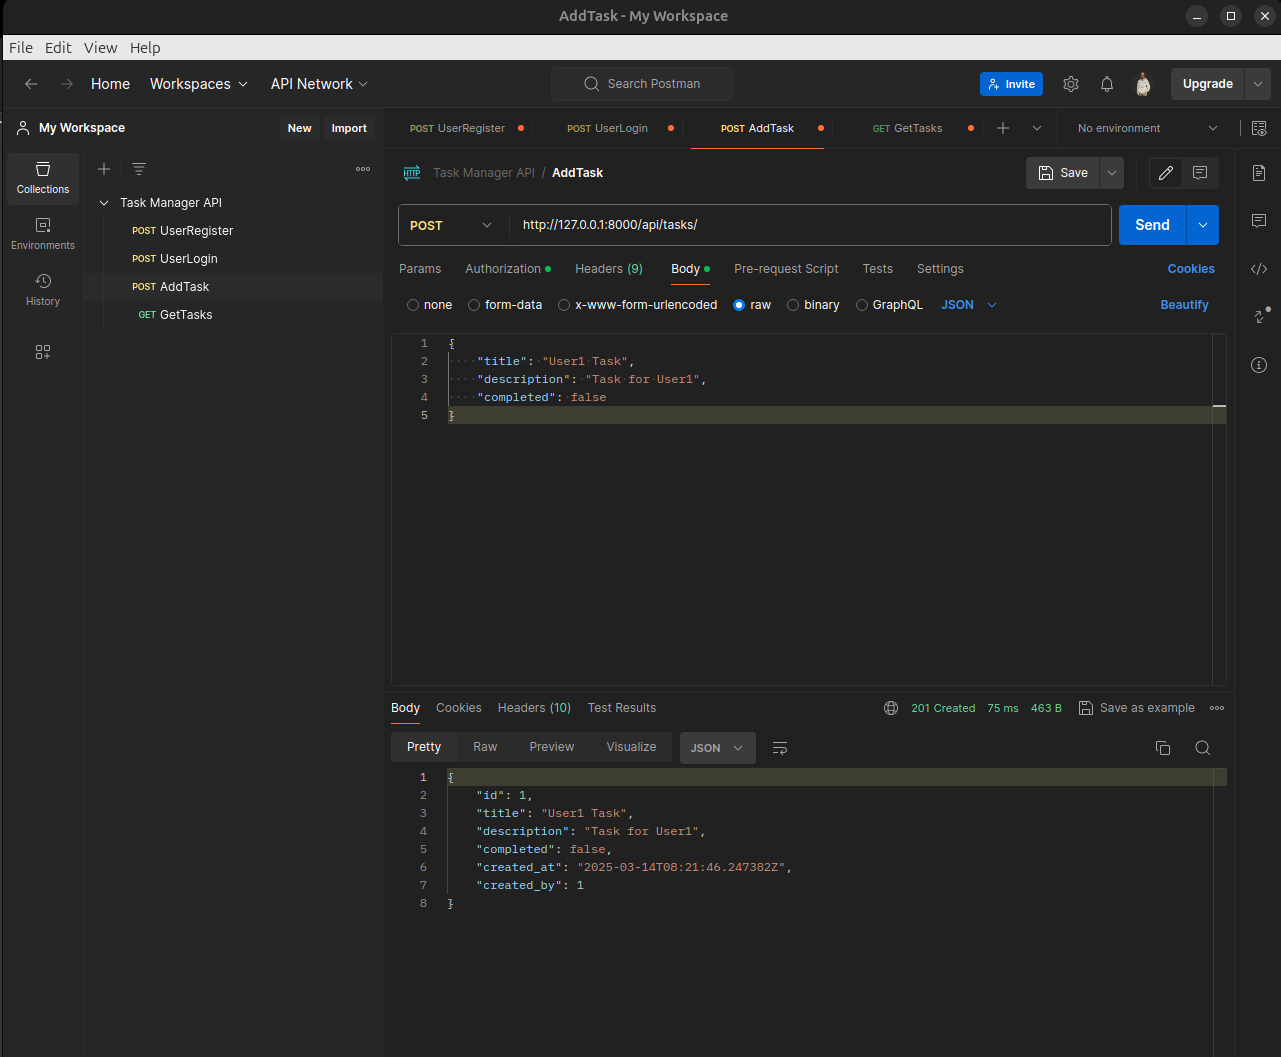Open the info icon in the right sidebar
Screen dimensions: 1281x1057
pos(1259,365)
